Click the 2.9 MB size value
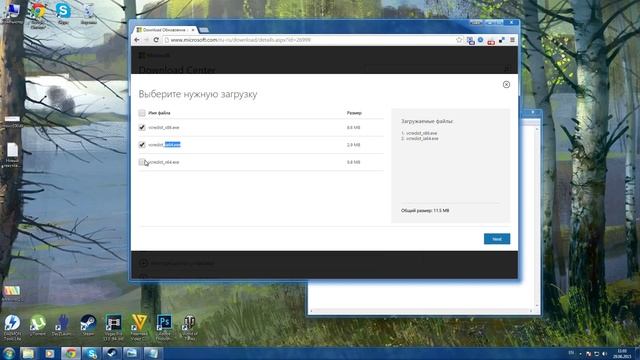Viewport: 640px width, 360px height. [x=353, y=145]
